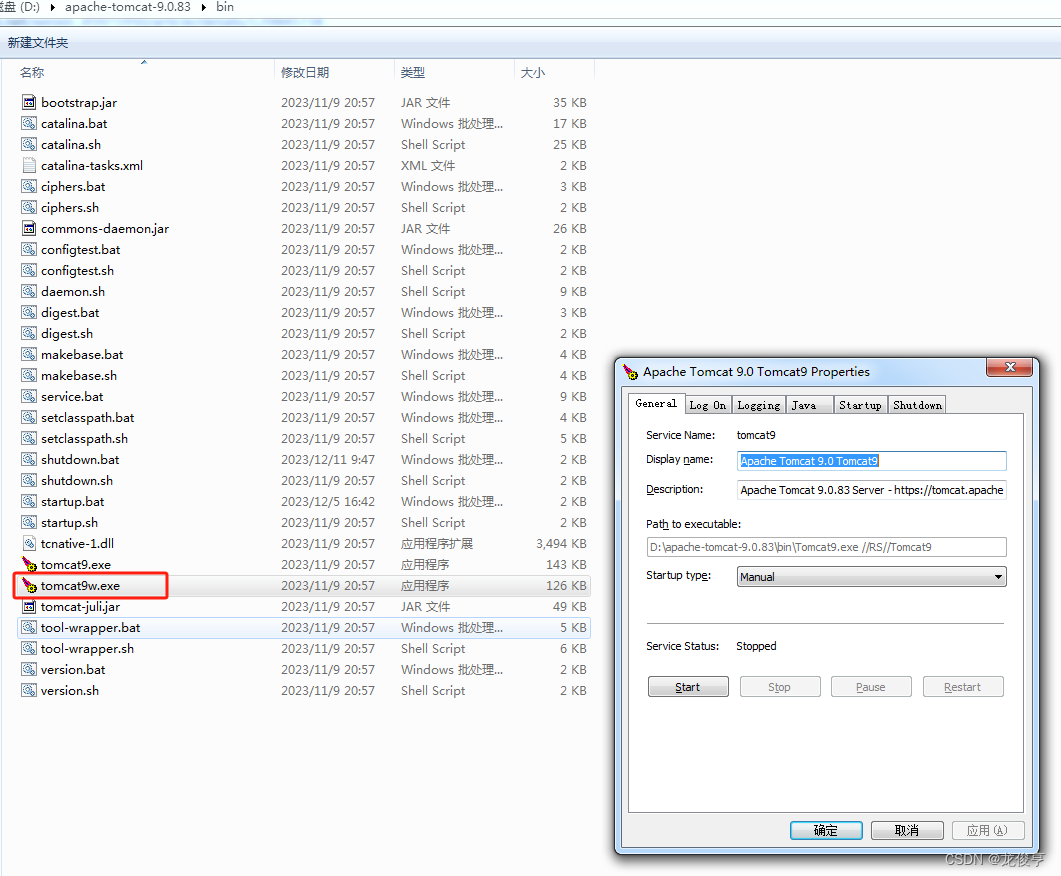This screenshot has height=876, width=1061.
Task: Select the digest.sh file name
Action: [67, 333]
